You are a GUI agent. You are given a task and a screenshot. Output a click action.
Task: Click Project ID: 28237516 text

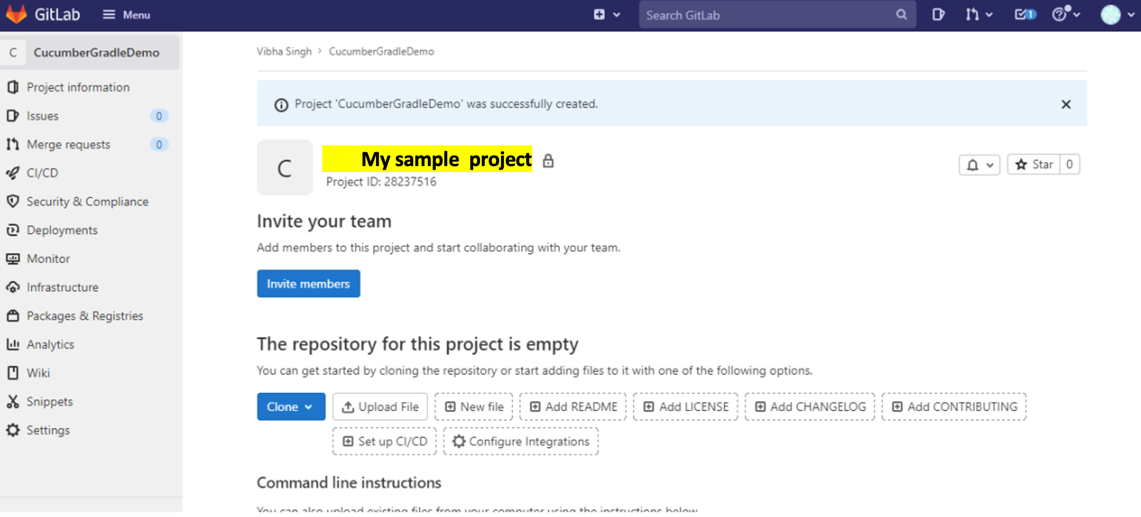[381, 182]
